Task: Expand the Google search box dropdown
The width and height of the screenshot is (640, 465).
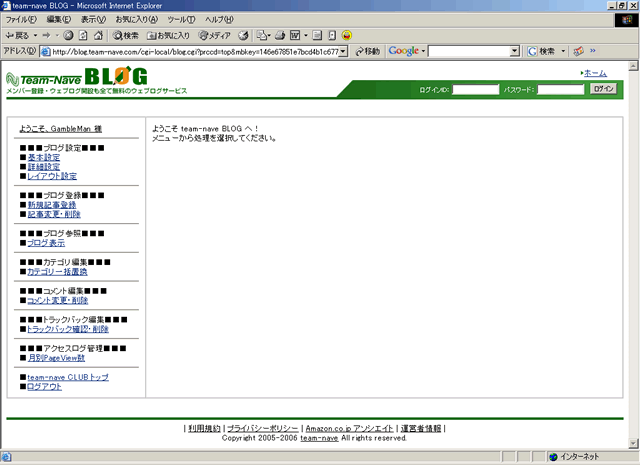Action: (x=515, y=51)
